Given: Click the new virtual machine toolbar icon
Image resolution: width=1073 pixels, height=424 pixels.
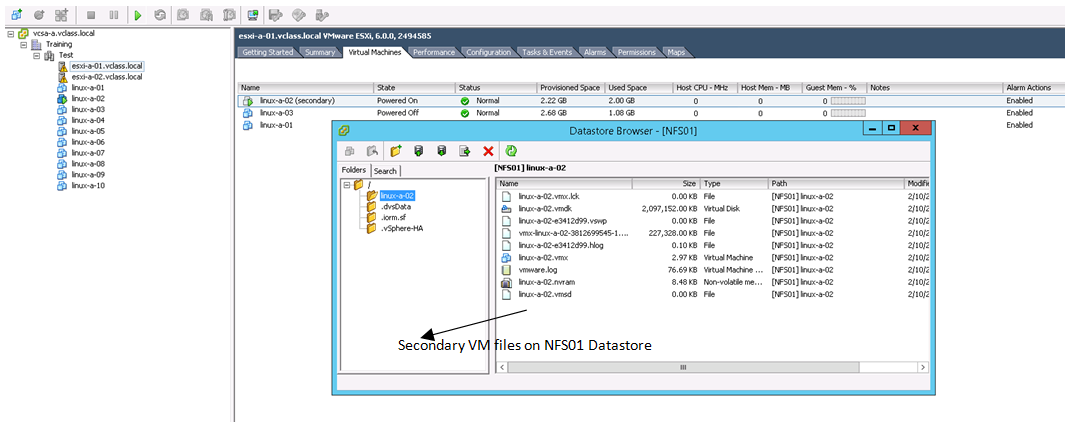Looking at the screenshot, I should 16,14.
